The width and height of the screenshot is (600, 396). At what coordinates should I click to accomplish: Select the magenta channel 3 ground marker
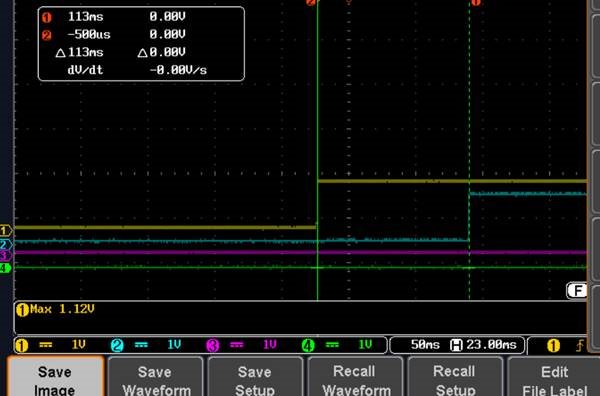(x=5, y=256)
